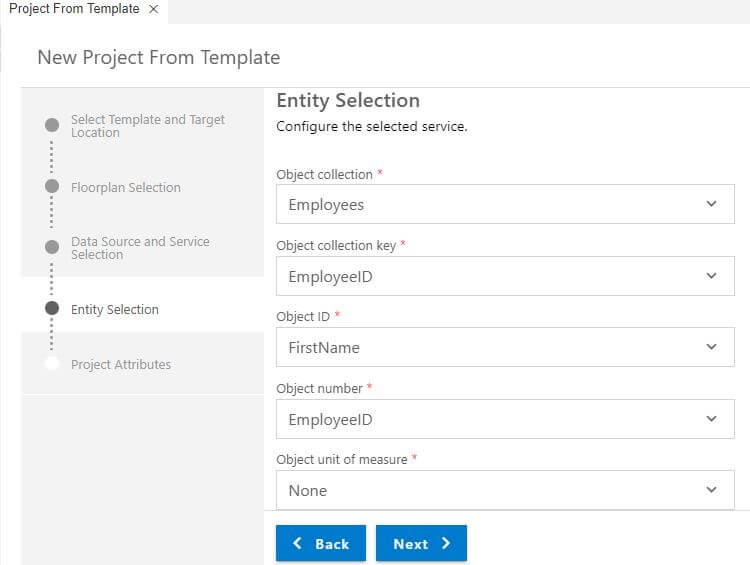The width and height of the screenshot is (750, 565).
Task: Click the Data Source step circle
Action: [x=52, y=247]
